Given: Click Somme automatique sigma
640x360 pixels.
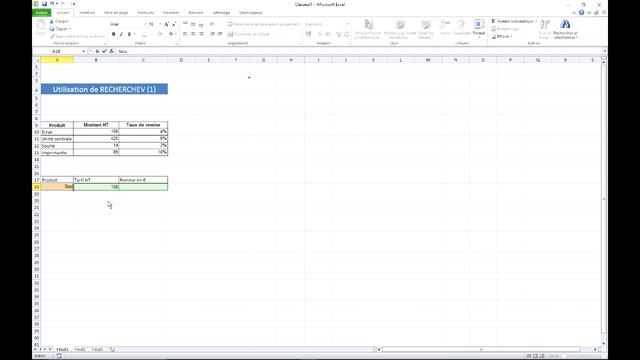Looking at the screenshot, I should (493, 21).
